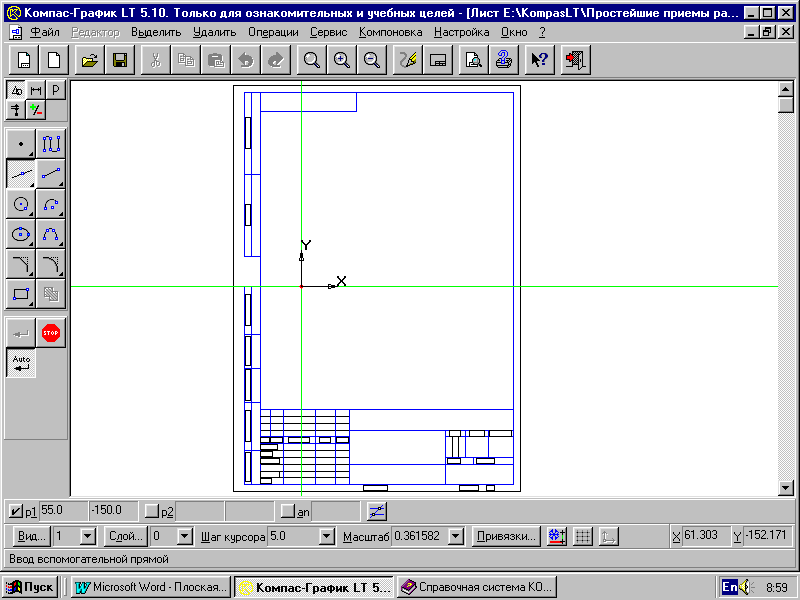The width and height of the screenshot is (800, 600).
Task: Open the Настройка menu
Action: pyautogui.click(x=461, y=33)
